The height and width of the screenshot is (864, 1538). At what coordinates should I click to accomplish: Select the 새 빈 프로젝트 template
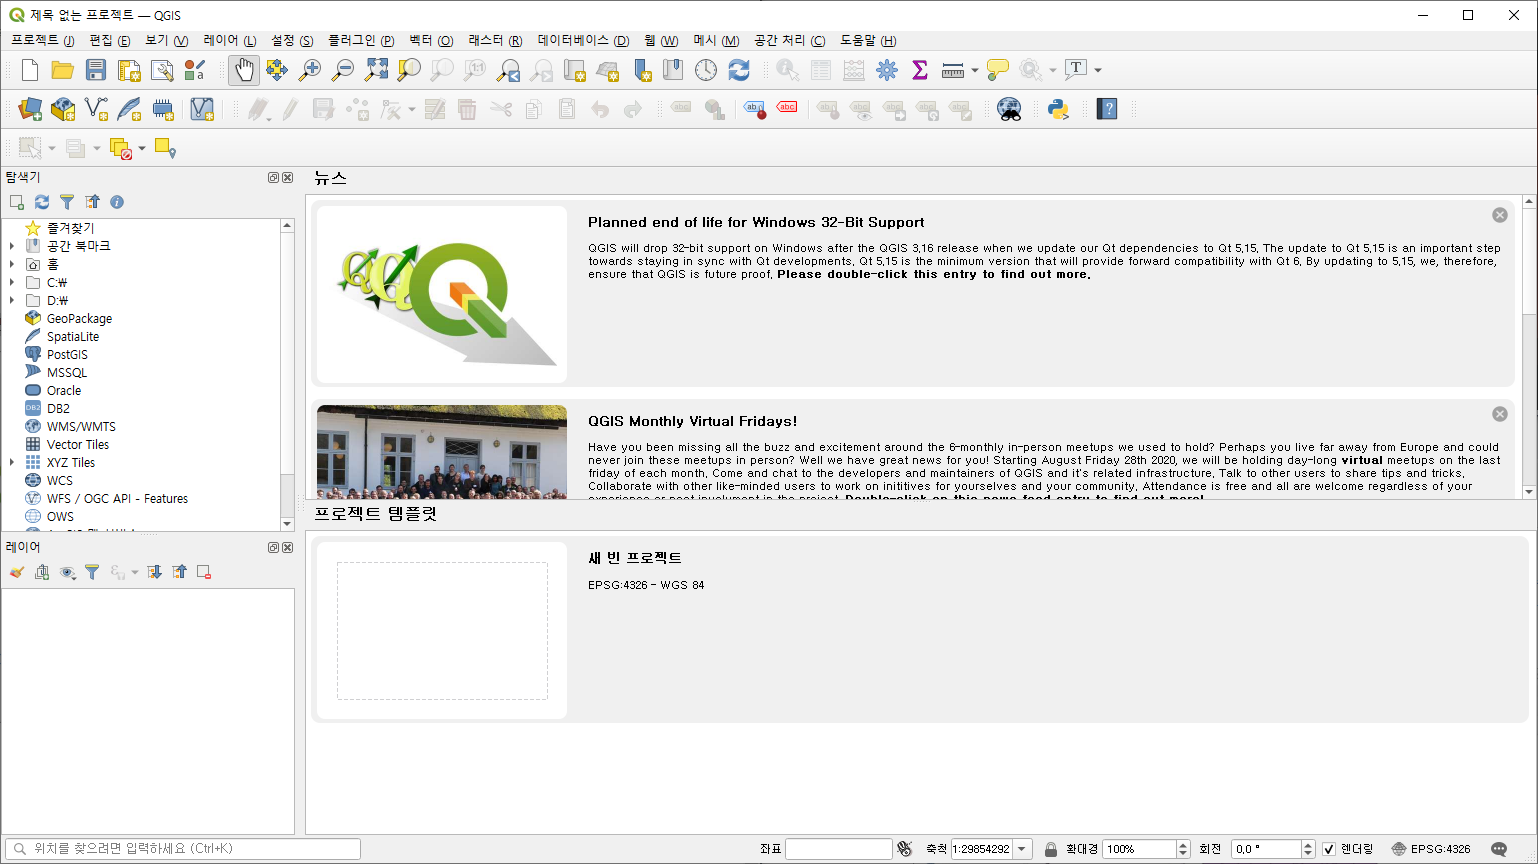point(919,629)
